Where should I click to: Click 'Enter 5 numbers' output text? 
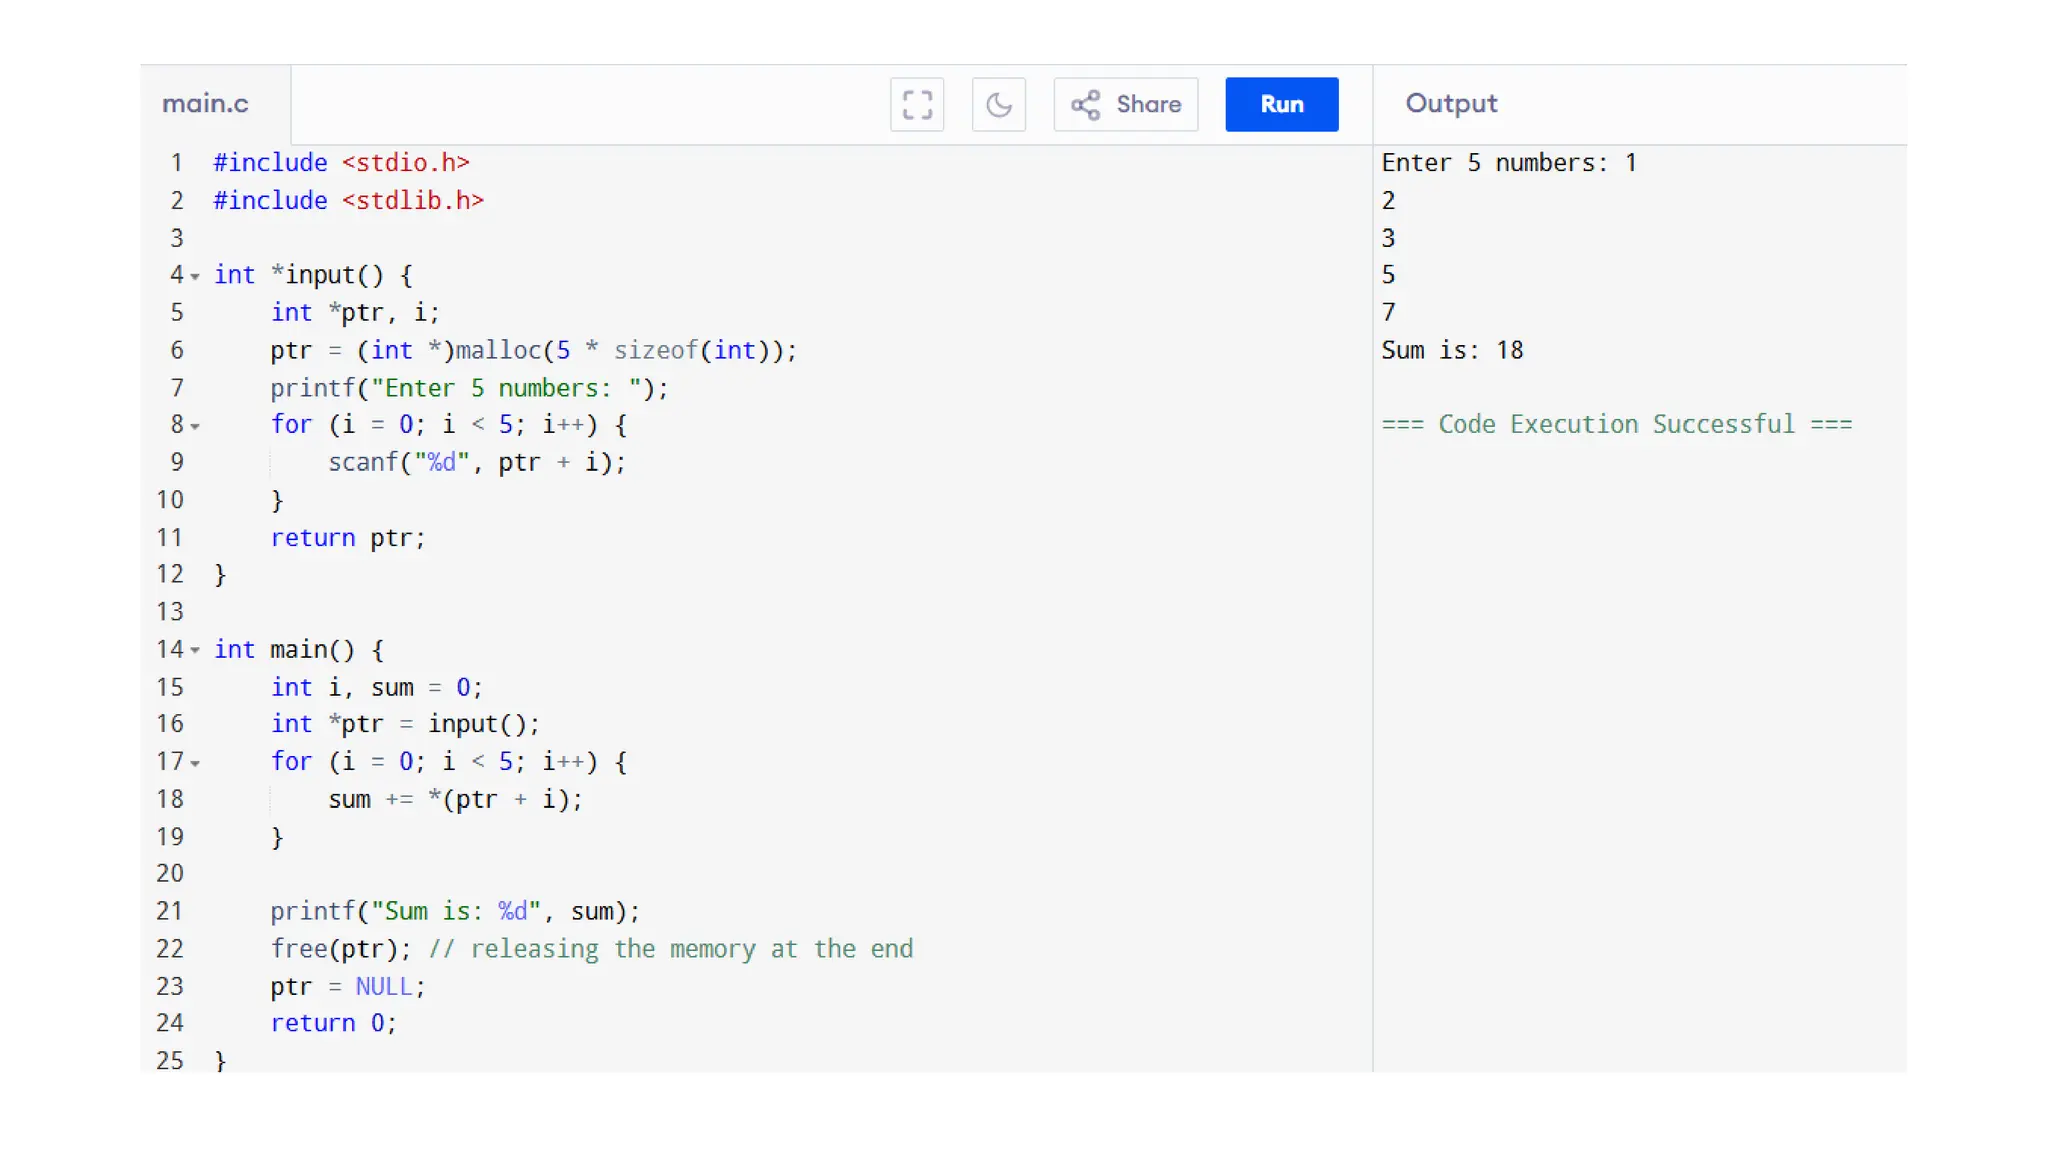tap(1494, 163)
